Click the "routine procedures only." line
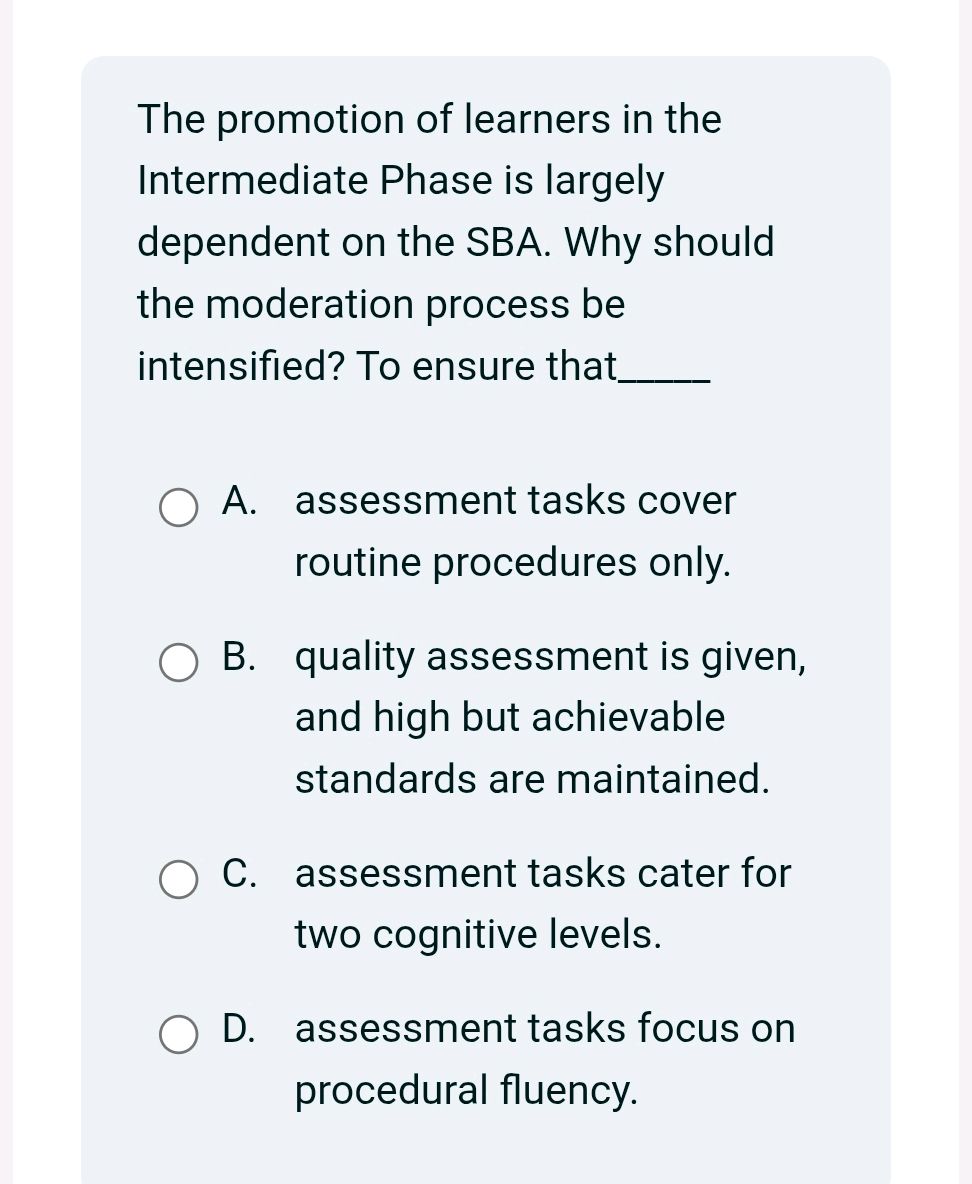The image size is (972, 1184). pos(512,563)
